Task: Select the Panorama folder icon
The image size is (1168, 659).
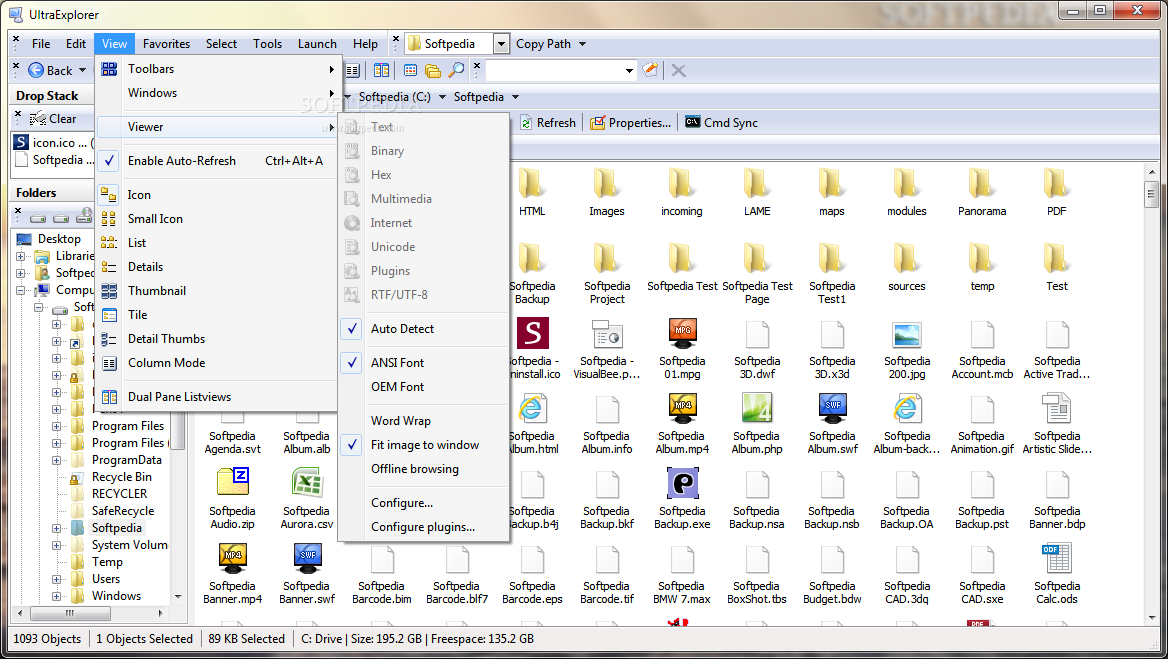Action: point(982,183)
